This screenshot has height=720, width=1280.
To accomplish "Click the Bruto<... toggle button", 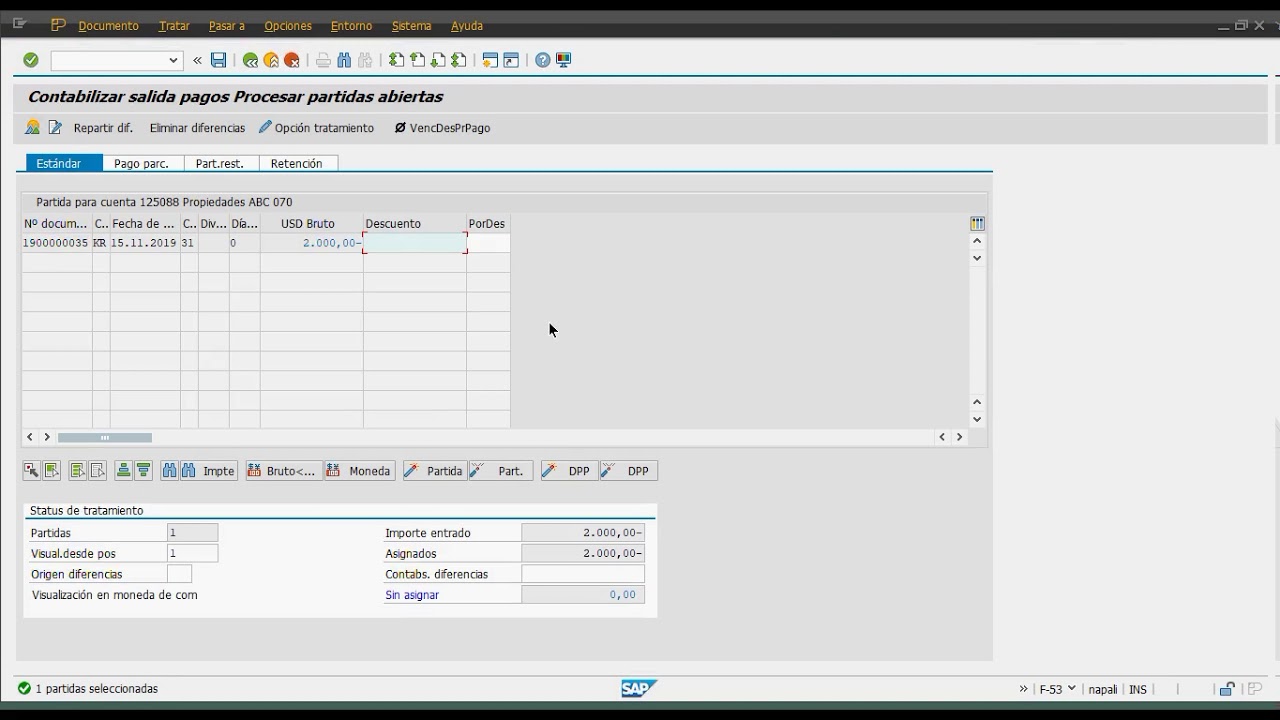I will pos(283,471).
